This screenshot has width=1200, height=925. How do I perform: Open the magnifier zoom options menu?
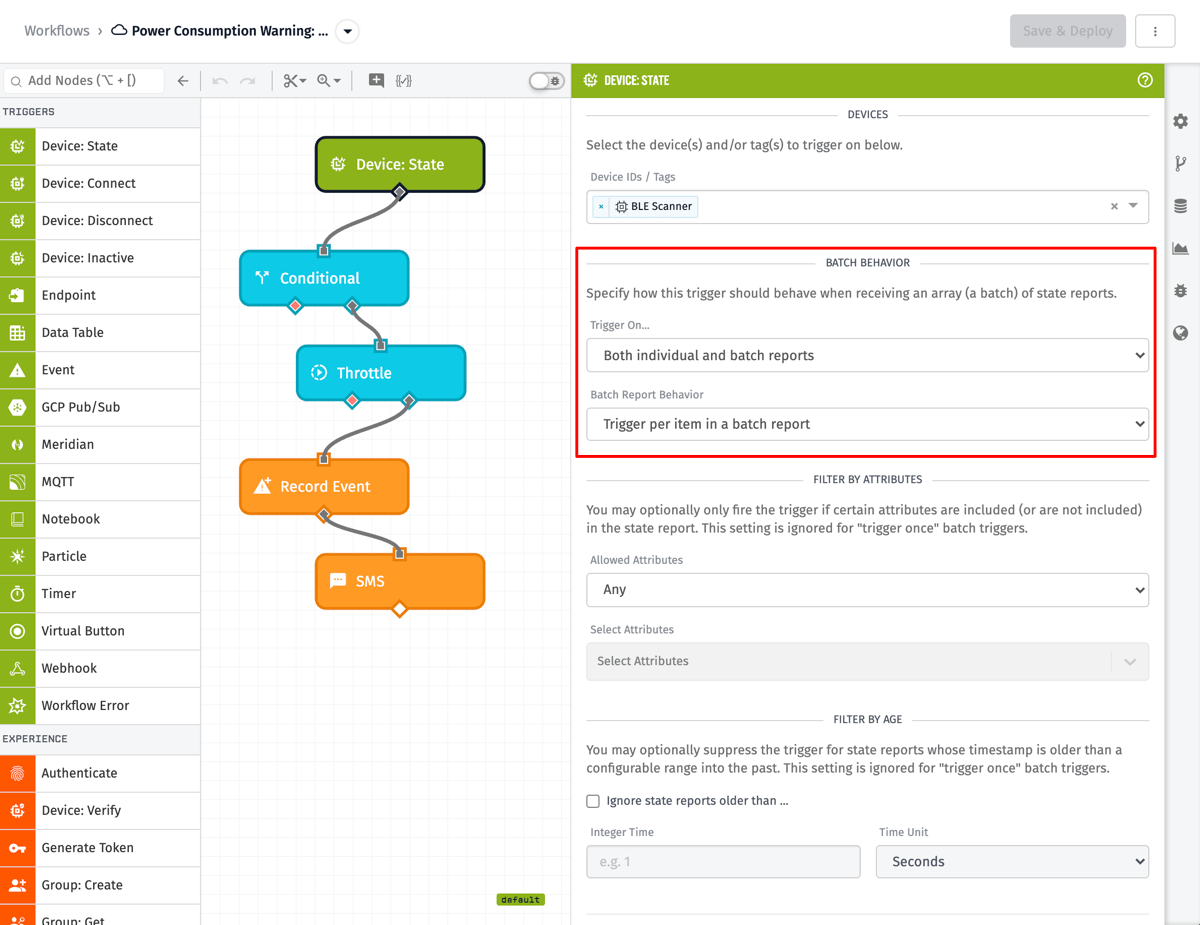pyautogui.click(x=329, y=81)
